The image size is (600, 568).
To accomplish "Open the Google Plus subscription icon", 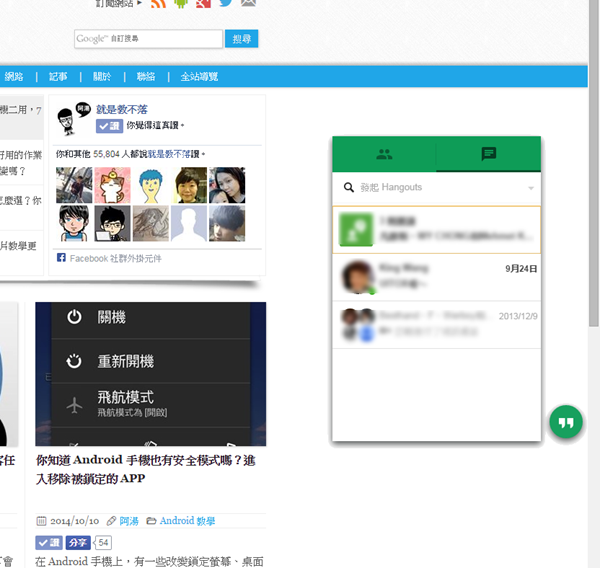I will [204, 3].
